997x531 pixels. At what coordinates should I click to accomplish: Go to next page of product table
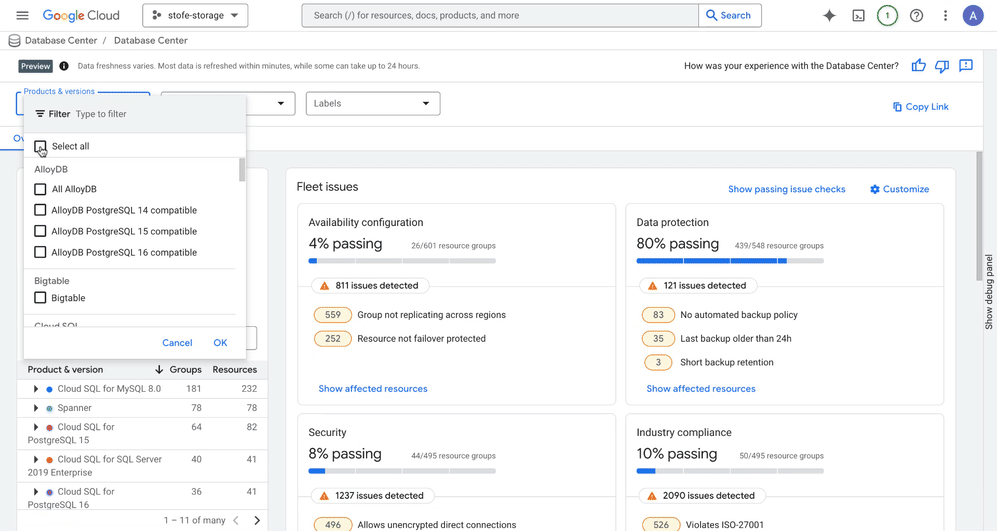click(257, 520)
